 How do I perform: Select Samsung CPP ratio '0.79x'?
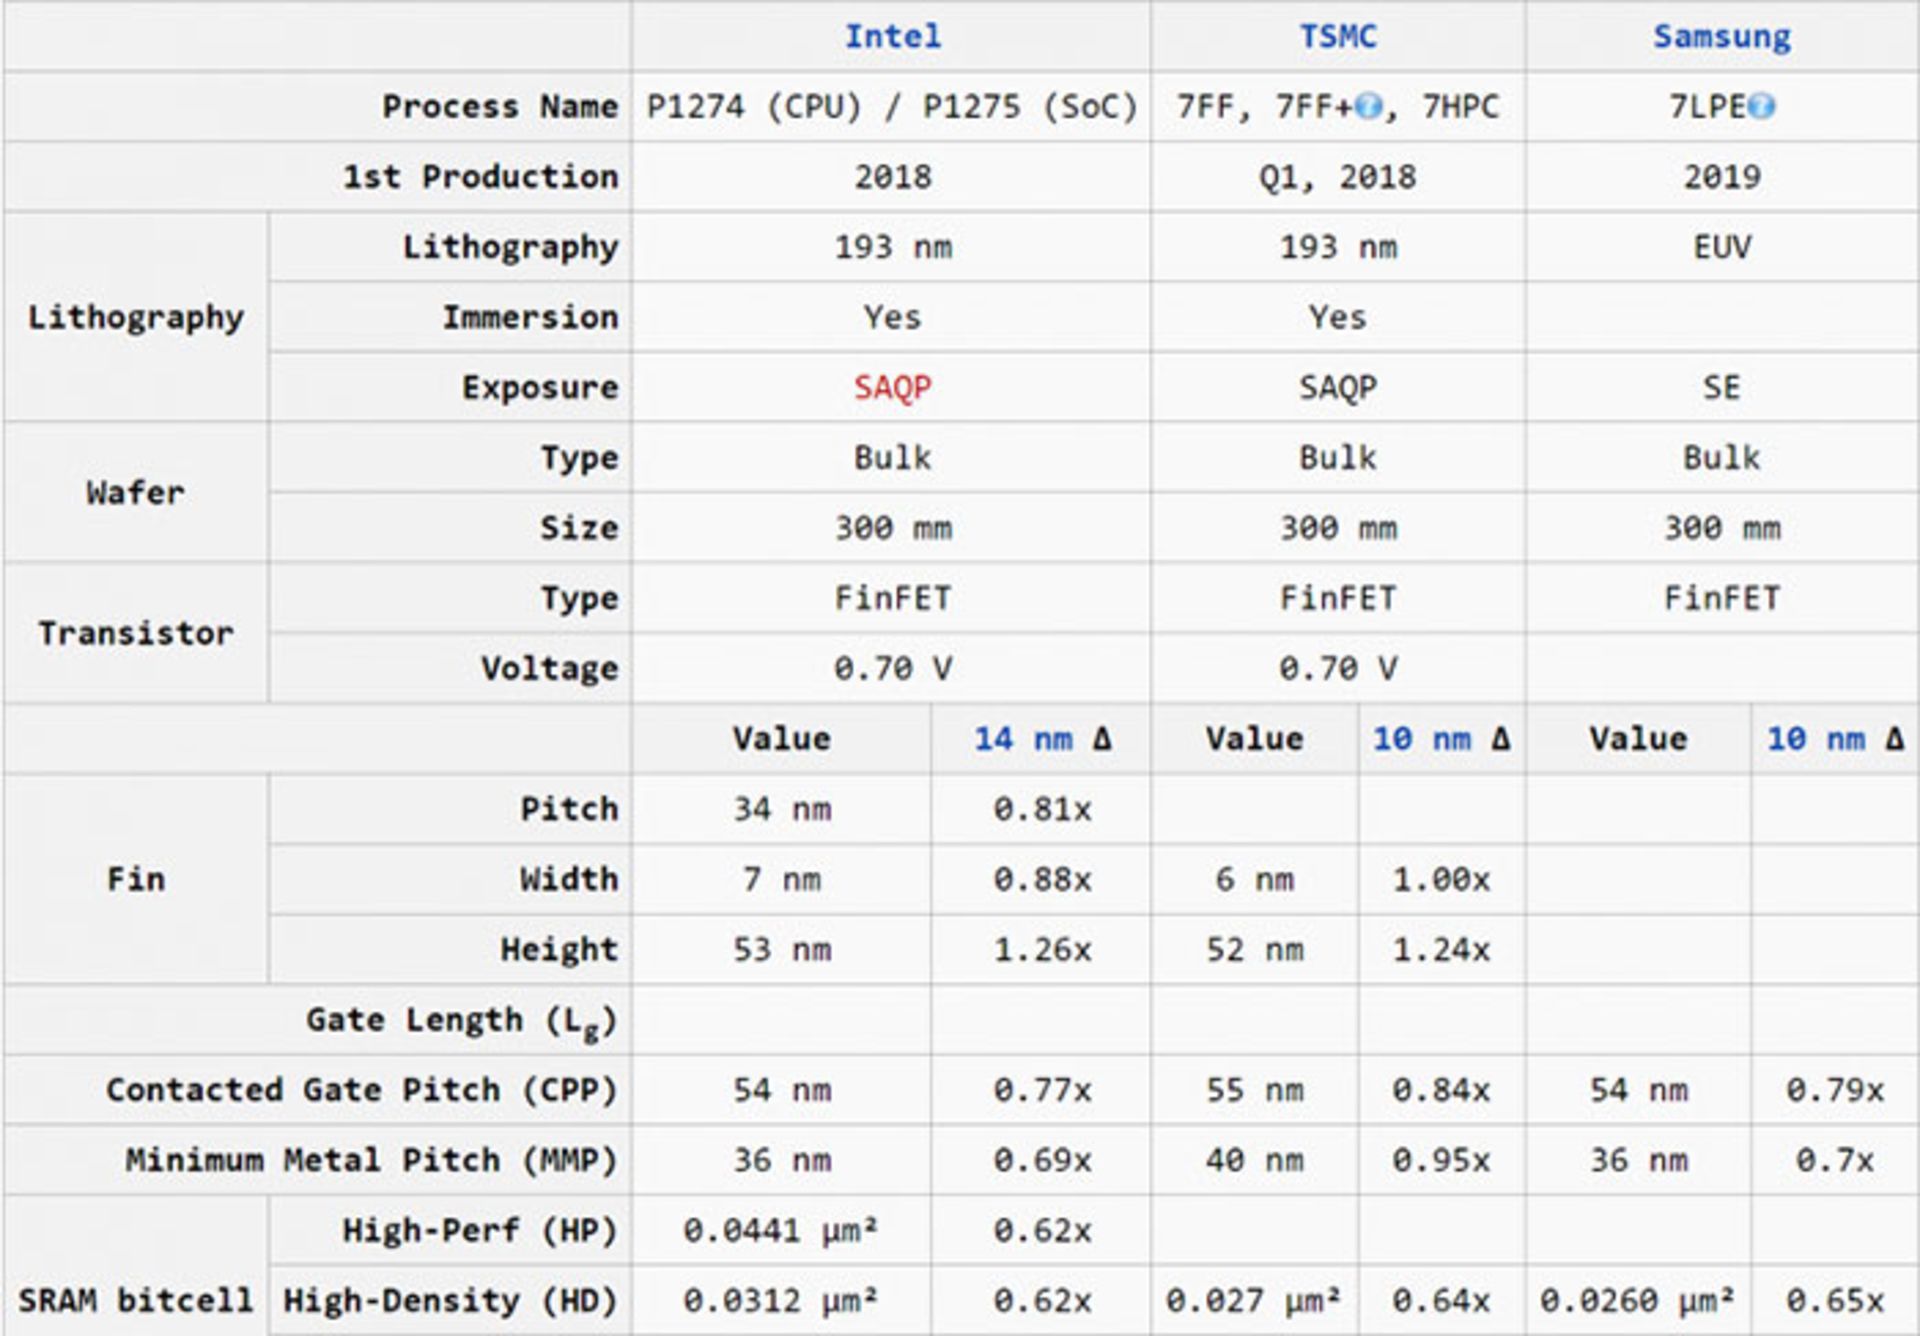1835,1090
